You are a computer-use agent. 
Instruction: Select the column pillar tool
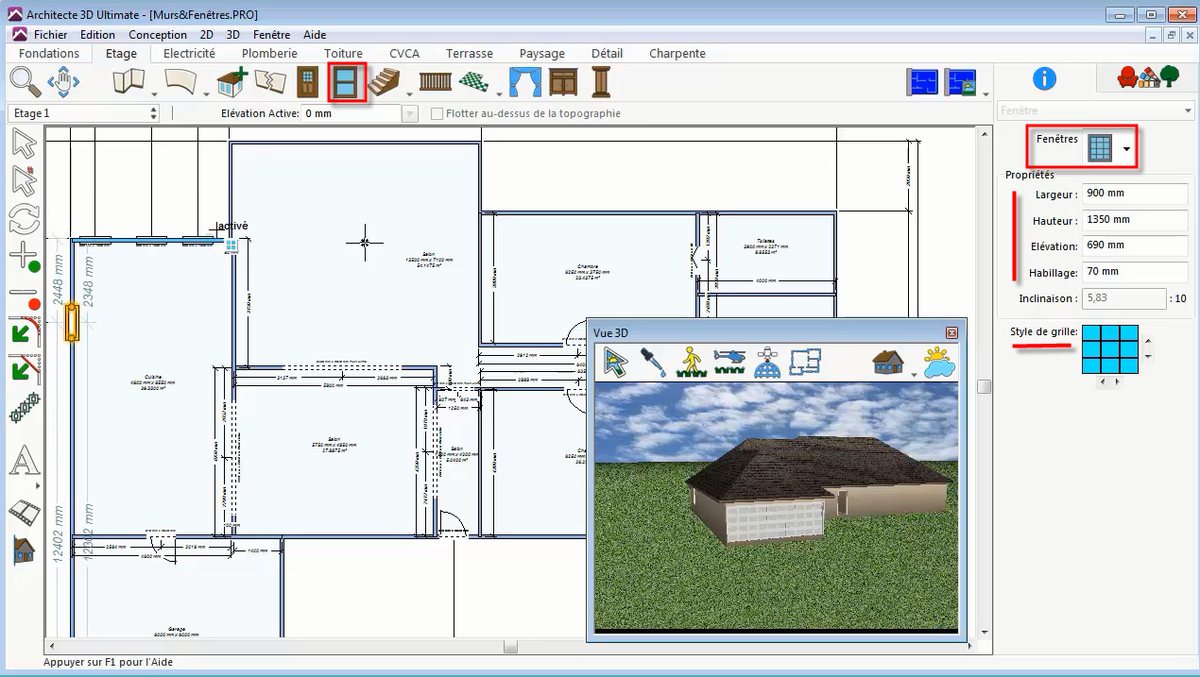click(x=601, y=82)
